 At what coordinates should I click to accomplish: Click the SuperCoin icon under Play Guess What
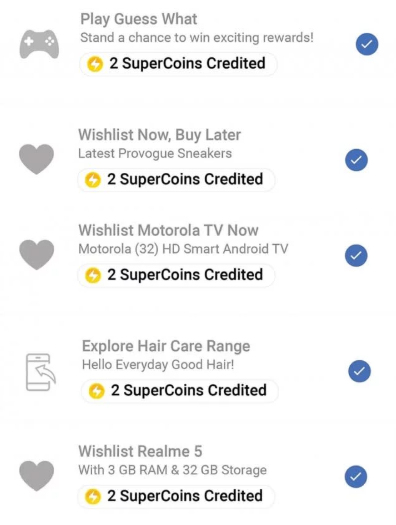[x=95, y=64]
